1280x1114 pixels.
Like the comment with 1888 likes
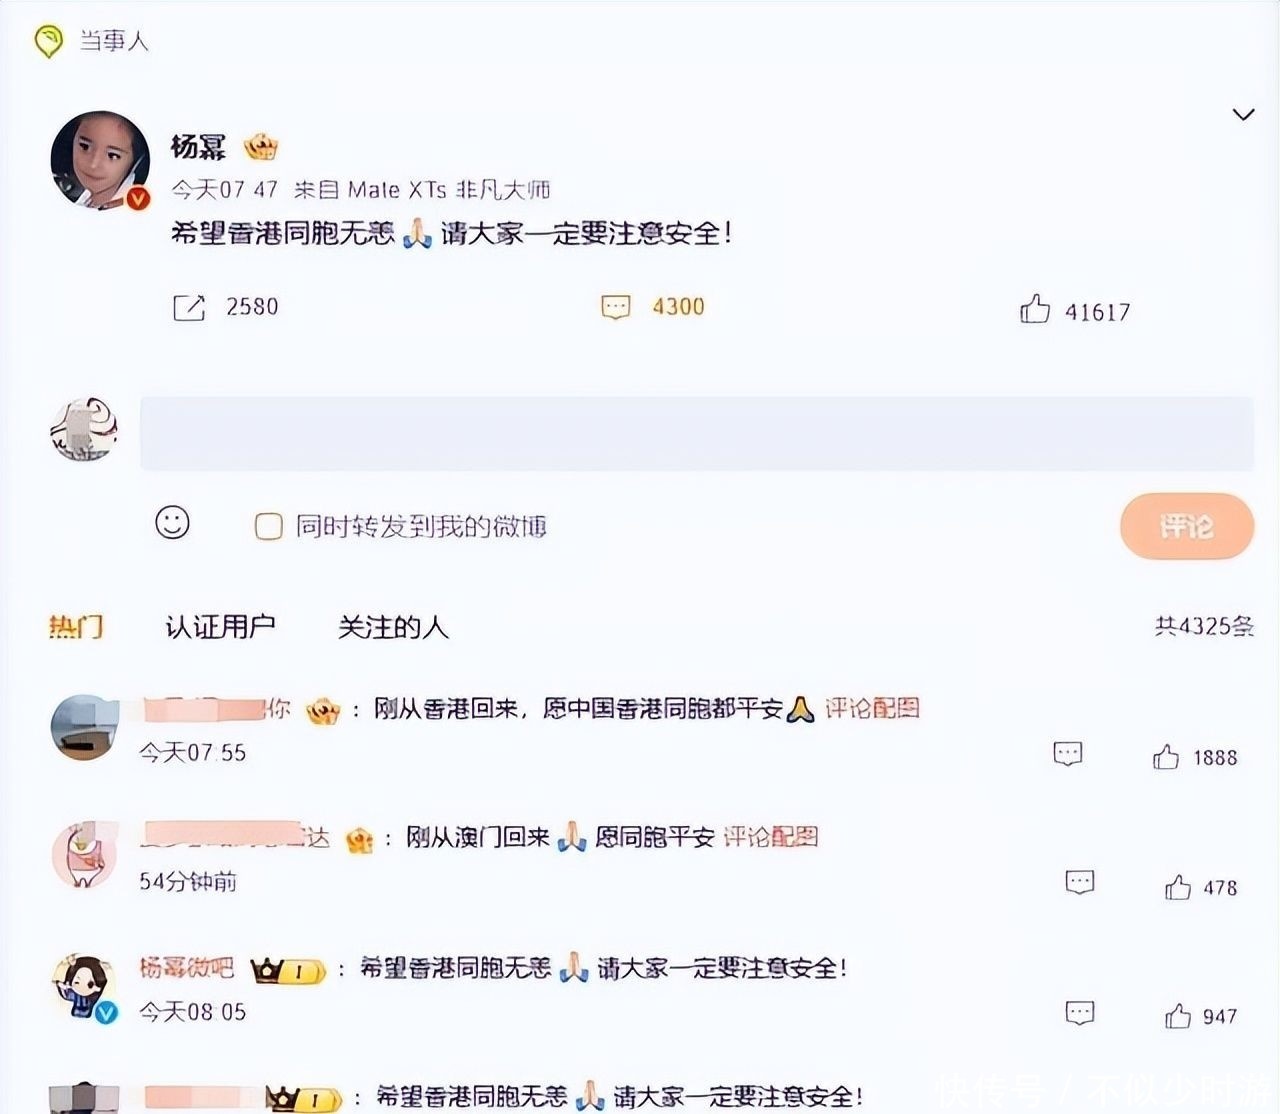pyautogui.click(x=1166, y=757)
